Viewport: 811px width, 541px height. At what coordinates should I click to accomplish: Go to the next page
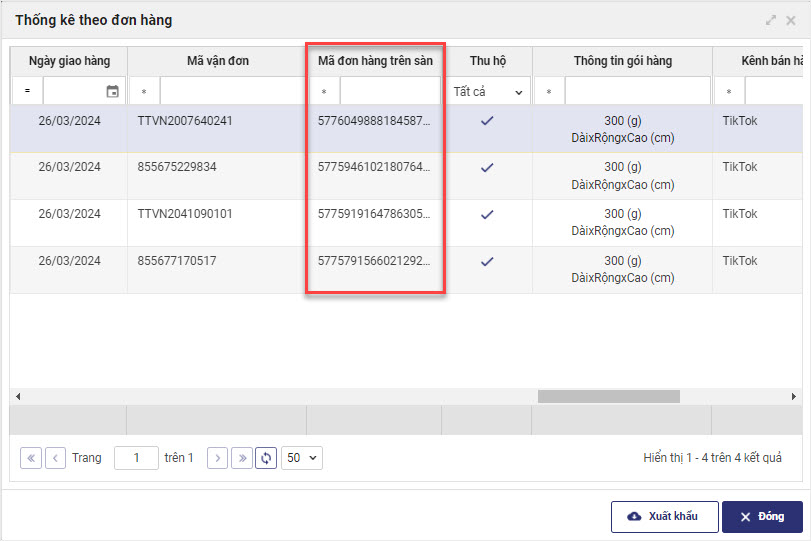(x=217, y=458)
